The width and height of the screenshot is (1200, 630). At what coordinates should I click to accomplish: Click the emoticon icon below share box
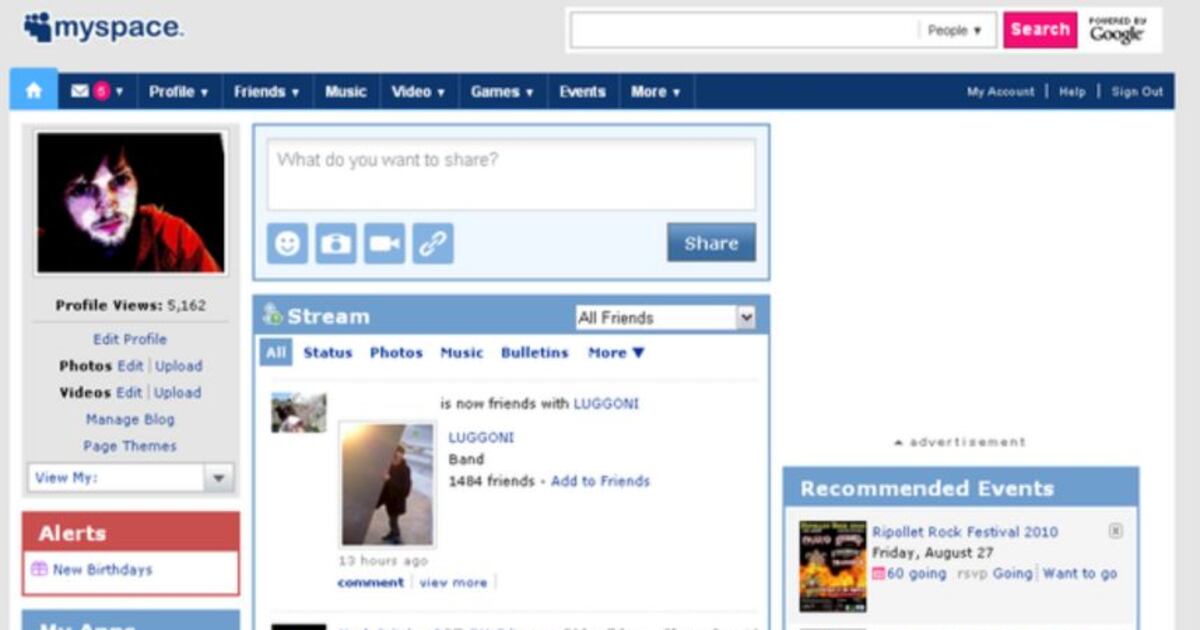click(287, 241)
